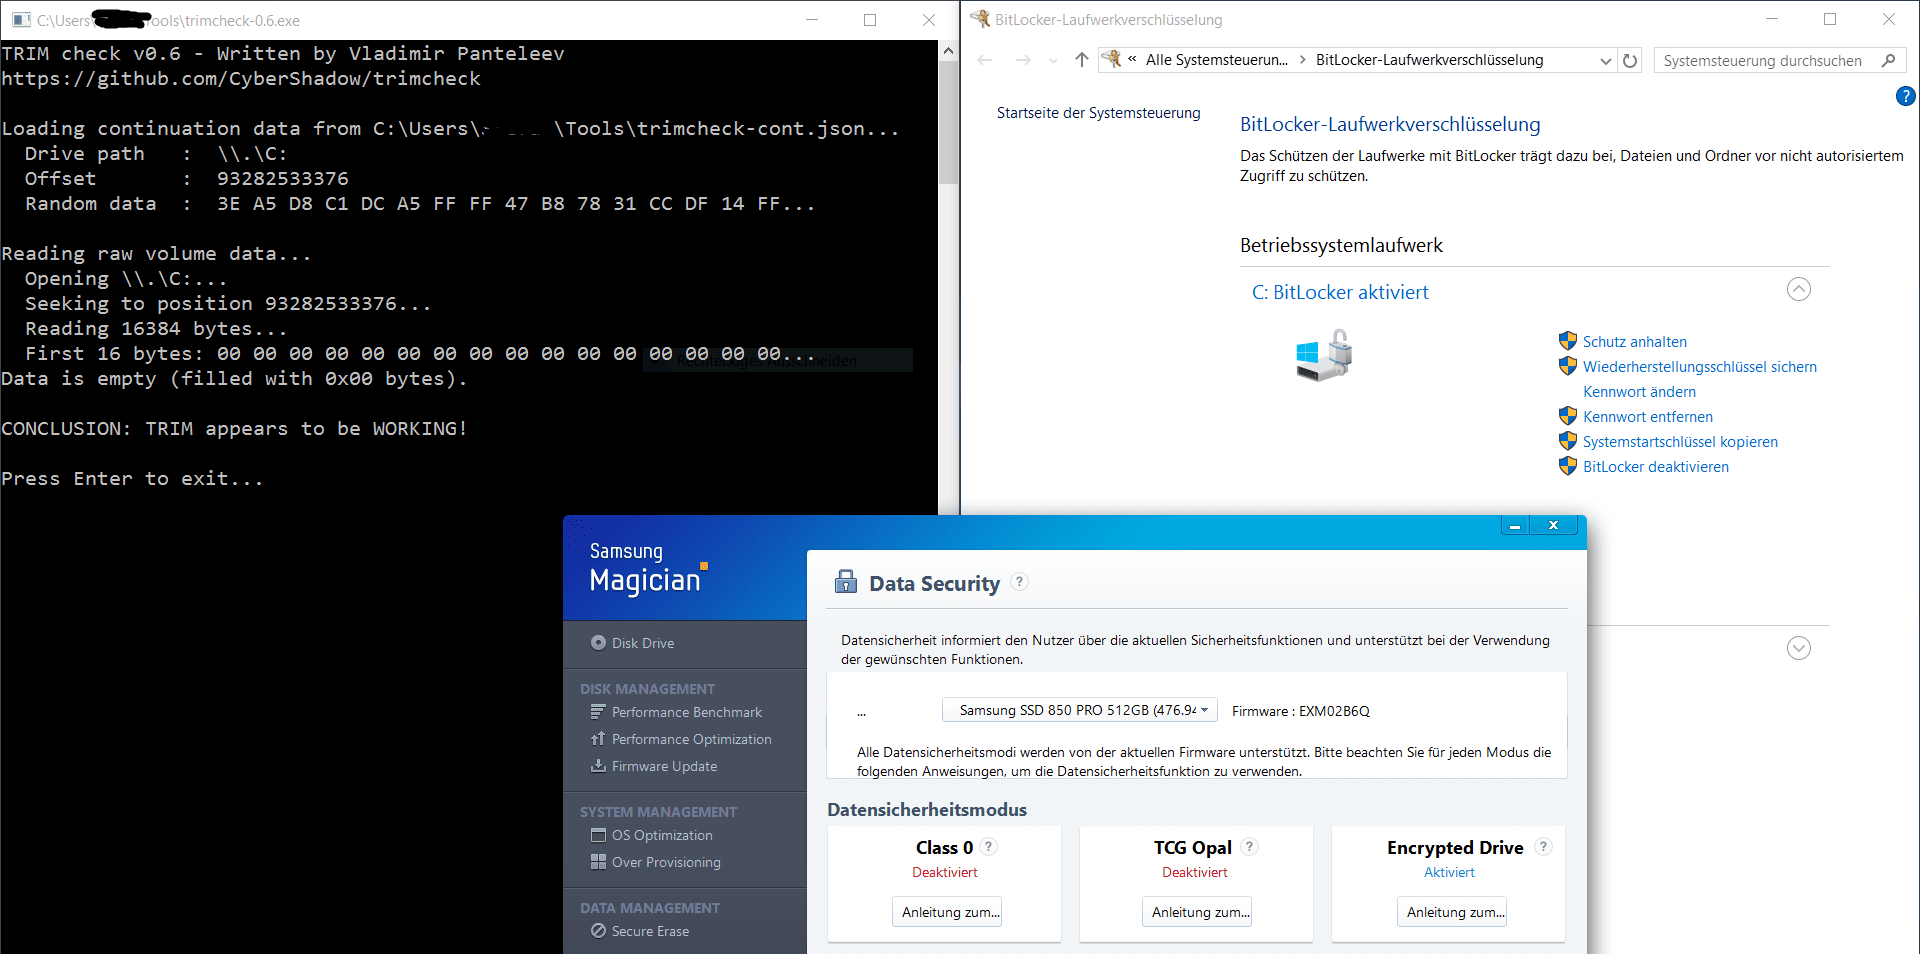
Task: Click Aktiviert status under Encrypted Drive
Action: [x=1449, y=872]
